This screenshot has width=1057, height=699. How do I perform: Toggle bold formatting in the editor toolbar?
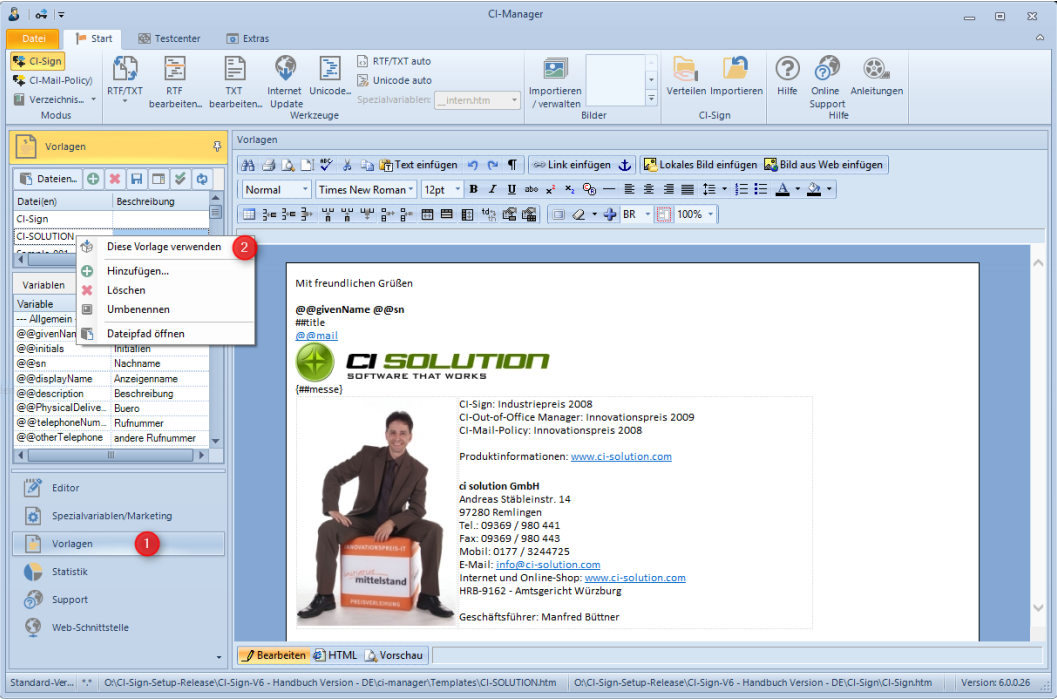coord(474,189)
